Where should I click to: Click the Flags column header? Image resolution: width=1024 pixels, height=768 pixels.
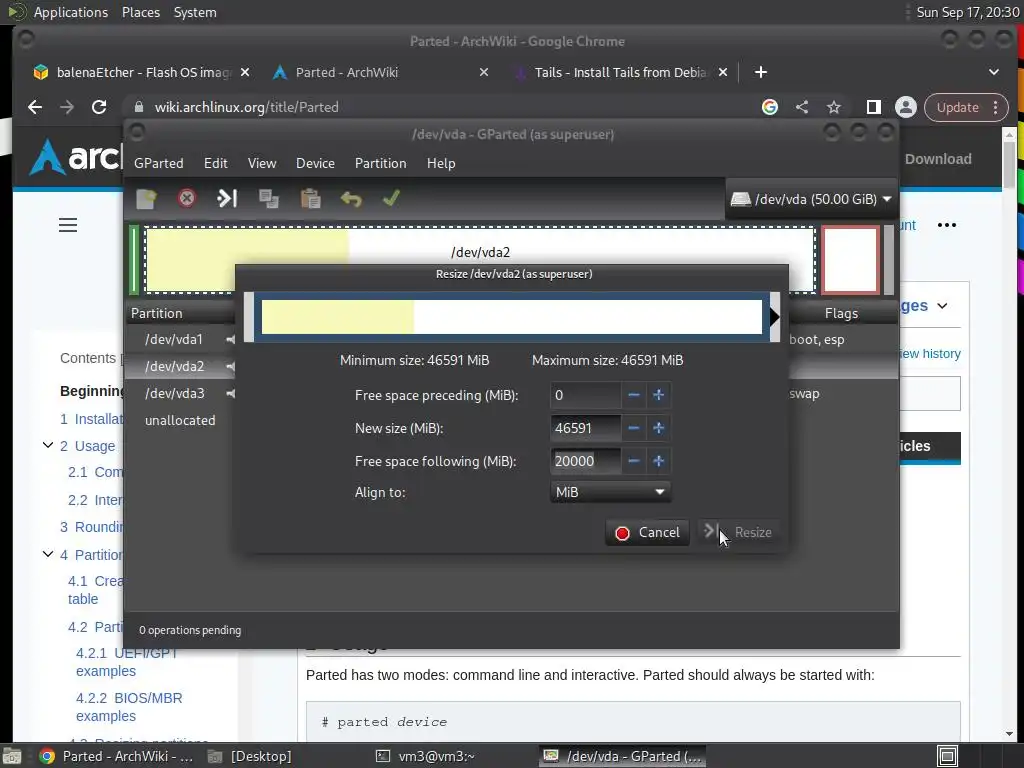point(842,313)
